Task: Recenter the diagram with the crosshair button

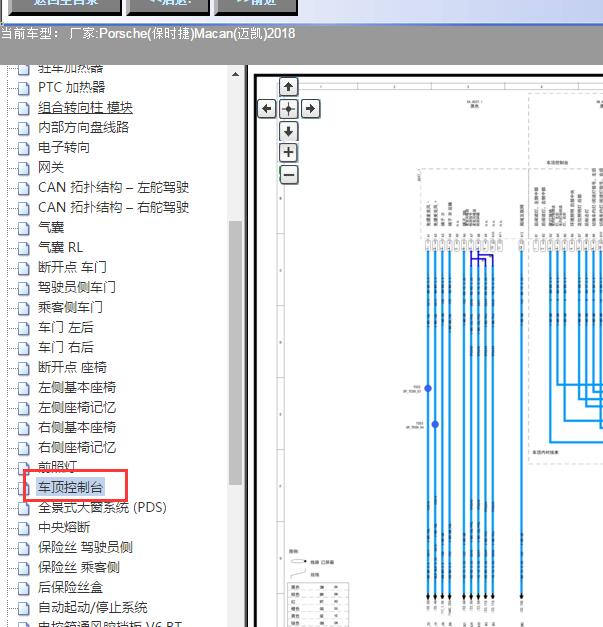Action: coord(288,108)
